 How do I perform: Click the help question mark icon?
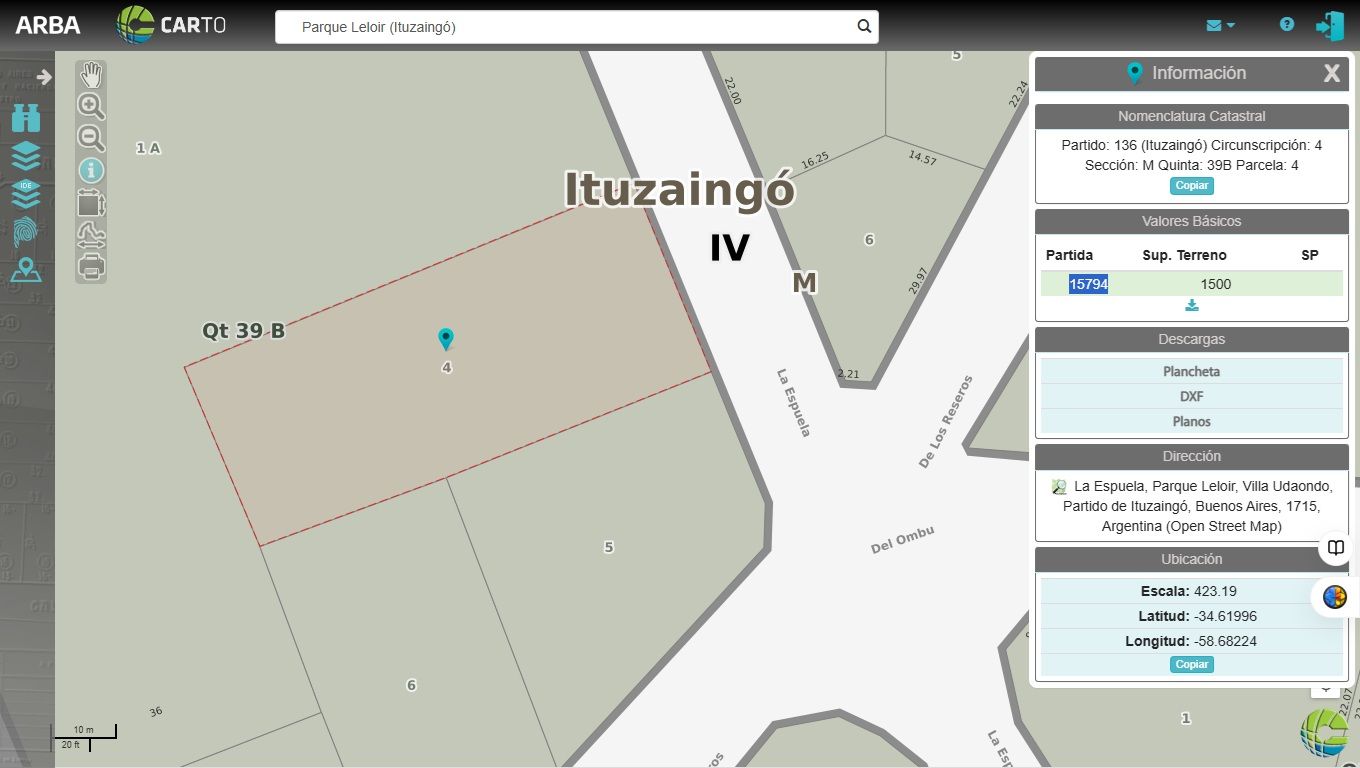(x=1287, y=25)
